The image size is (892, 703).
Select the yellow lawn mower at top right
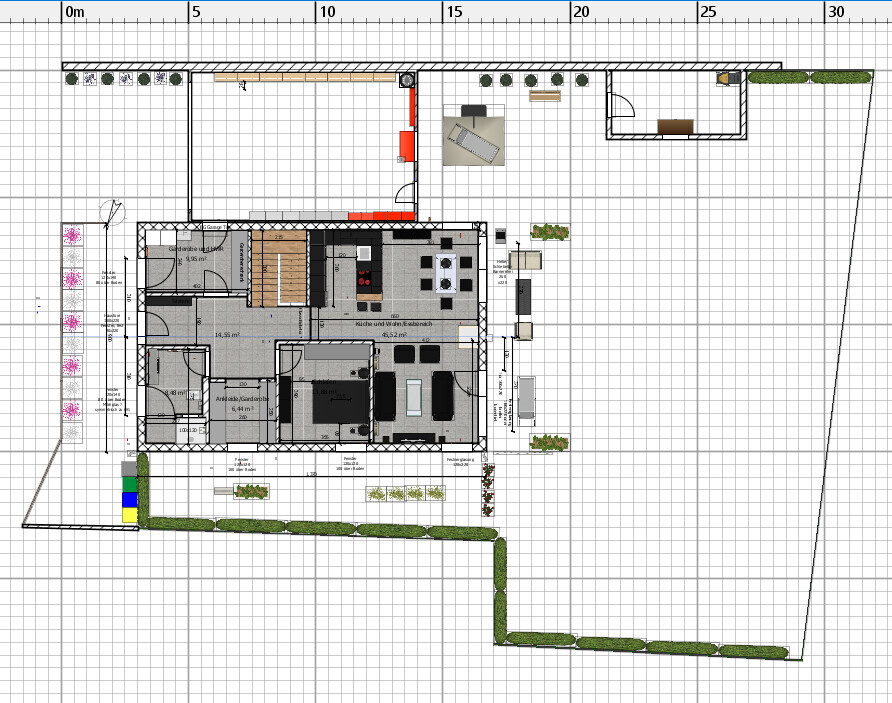[727, 78]
